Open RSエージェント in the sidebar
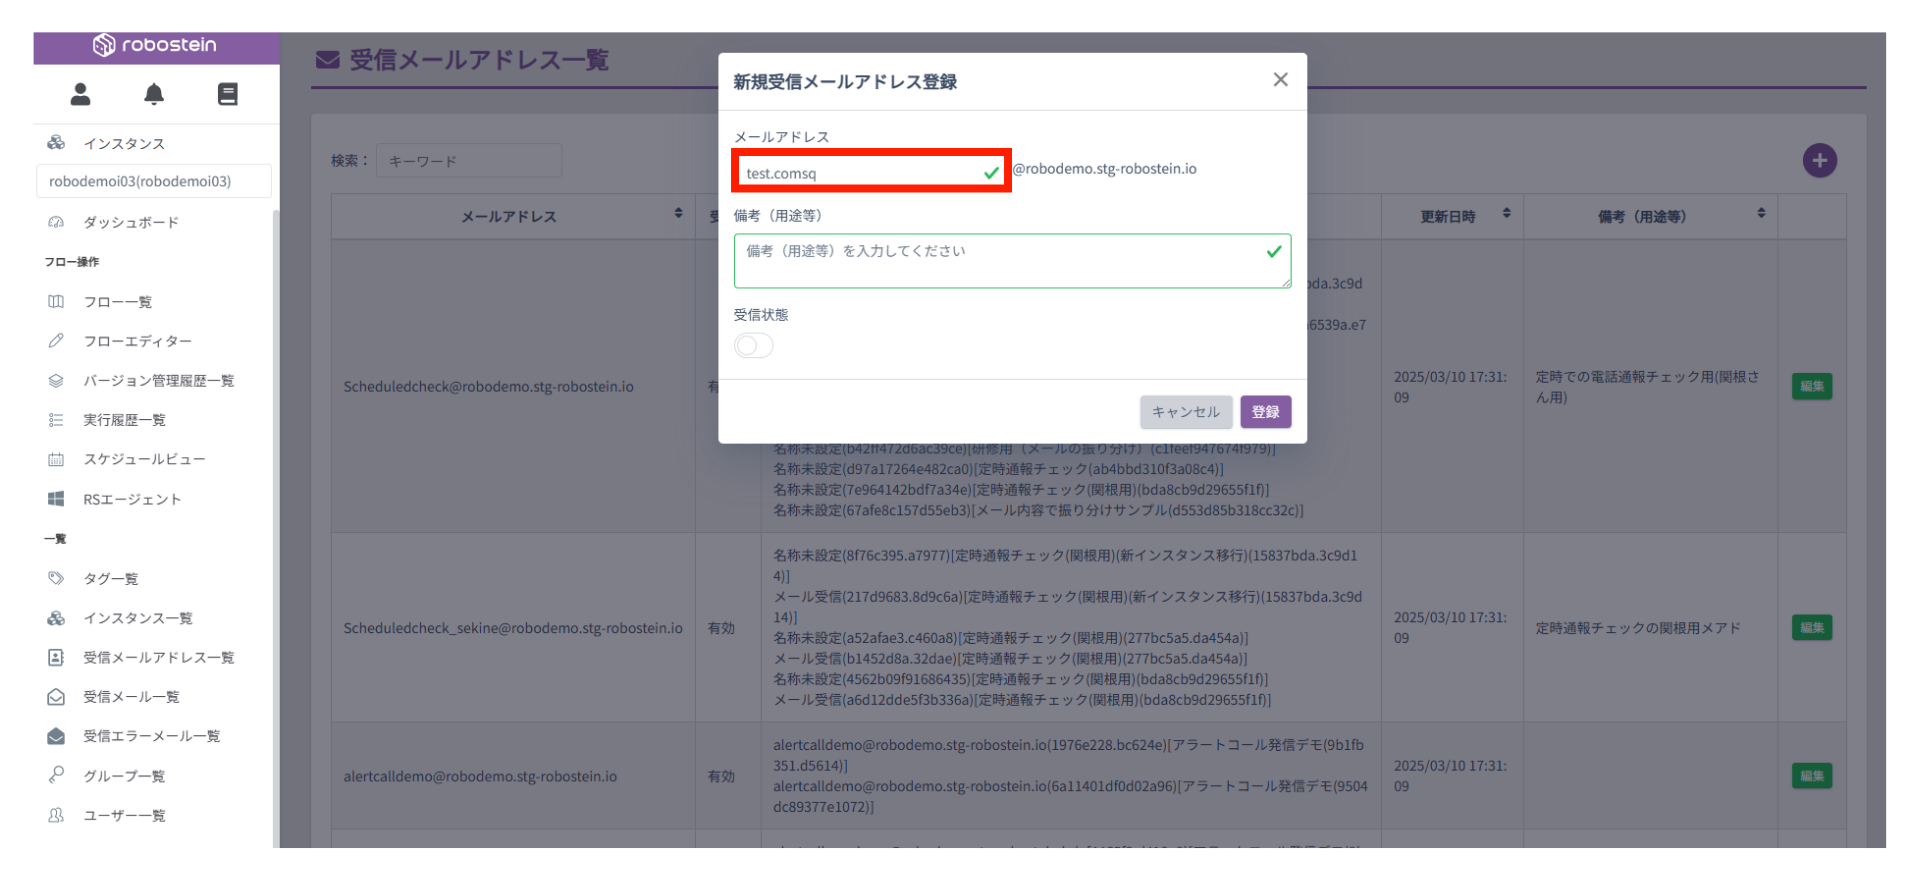Image resolution: width=1920 pixels, height=880 pixels. pyautogui.click(x=132, y=499)
